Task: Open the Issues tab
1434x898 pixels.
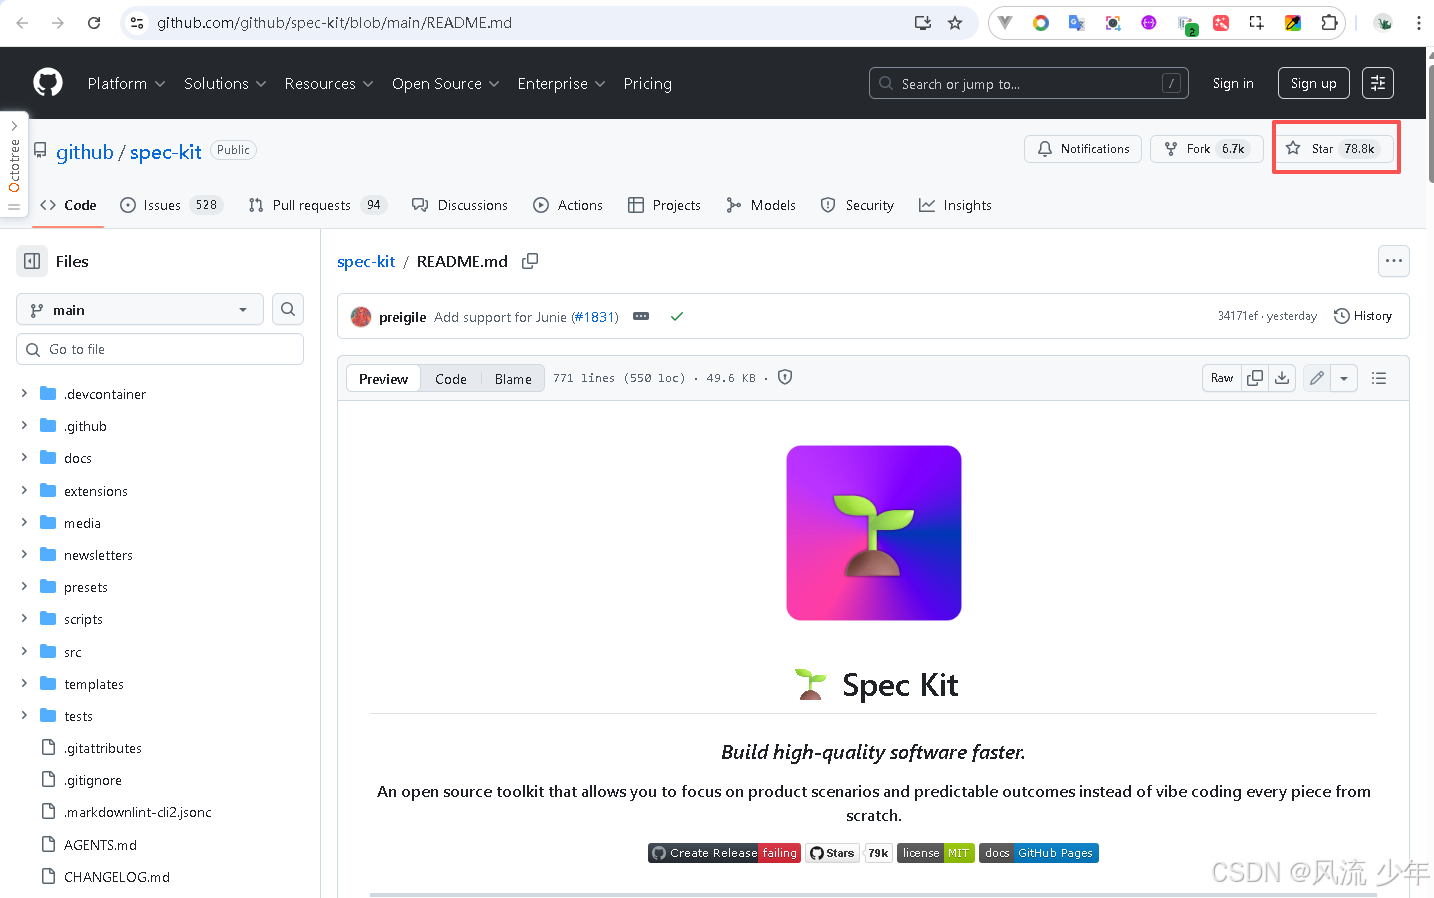Action: coord(170,205)
